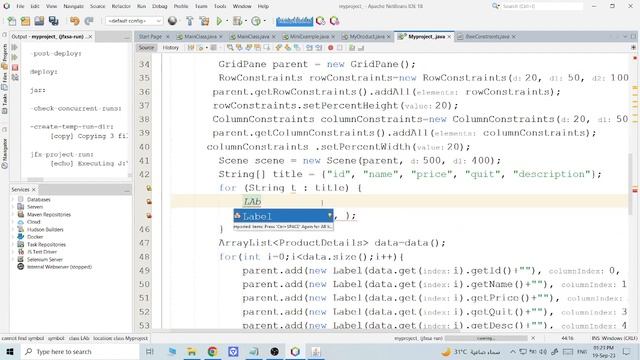The image size is (640, 360).
Task: Click the red Start Macro Recording icon
Action: (331, 48)
